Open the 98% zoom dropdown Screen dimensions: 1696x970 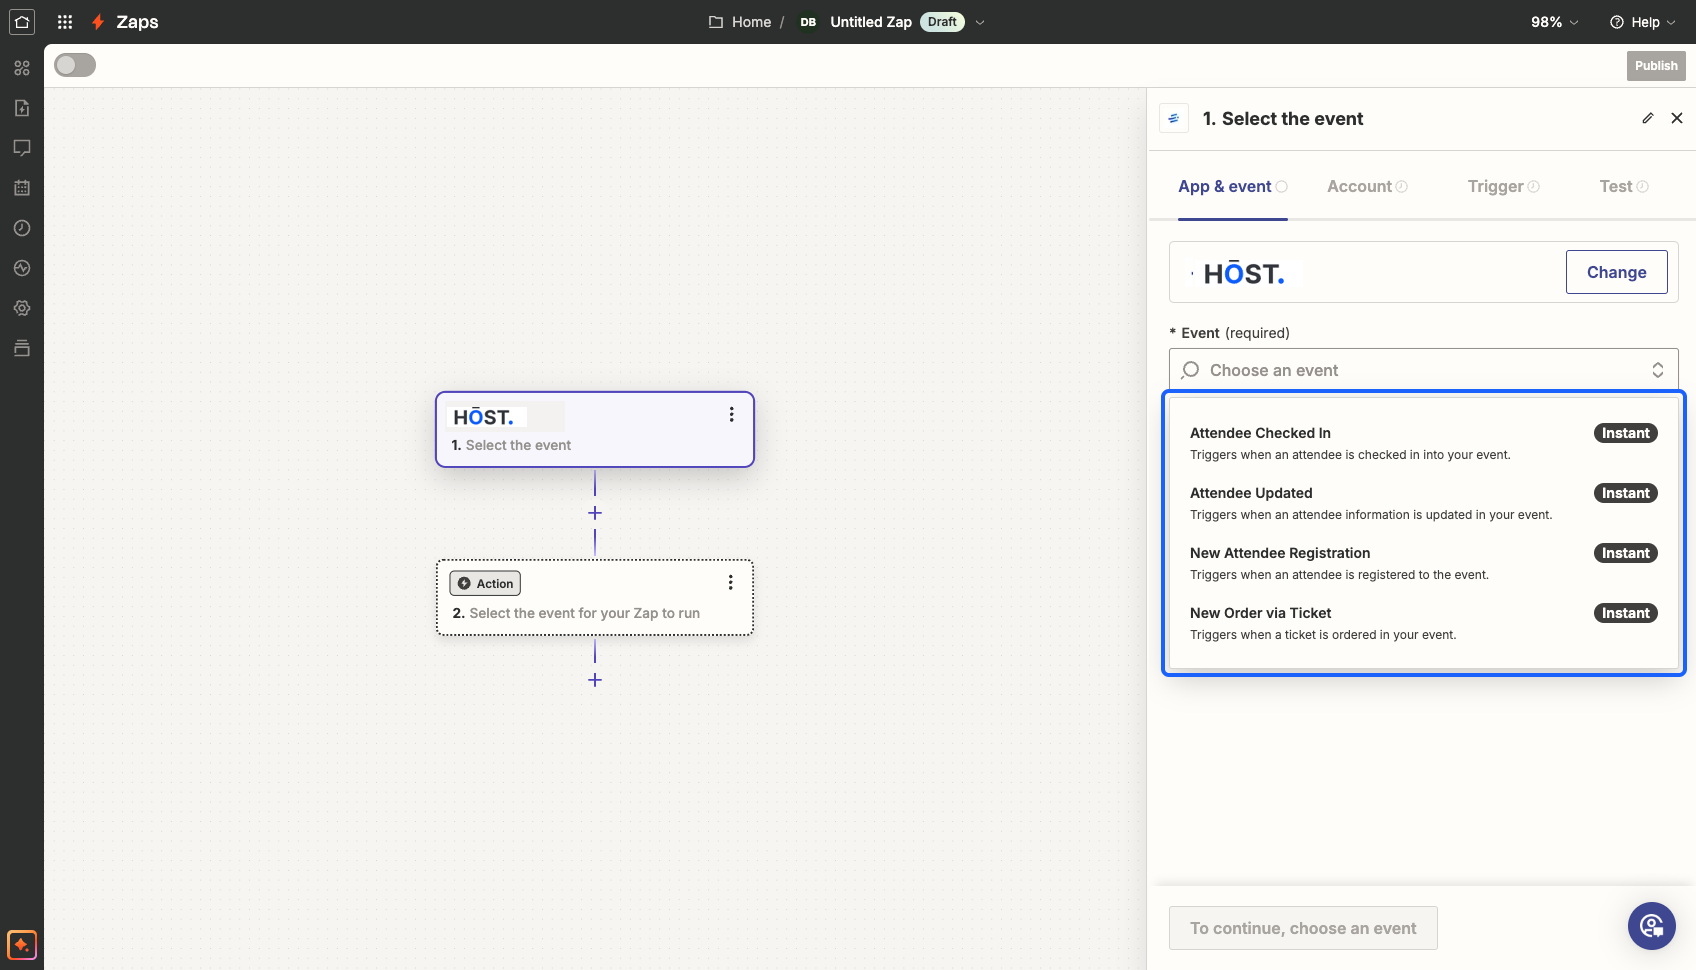(1555, 22)
